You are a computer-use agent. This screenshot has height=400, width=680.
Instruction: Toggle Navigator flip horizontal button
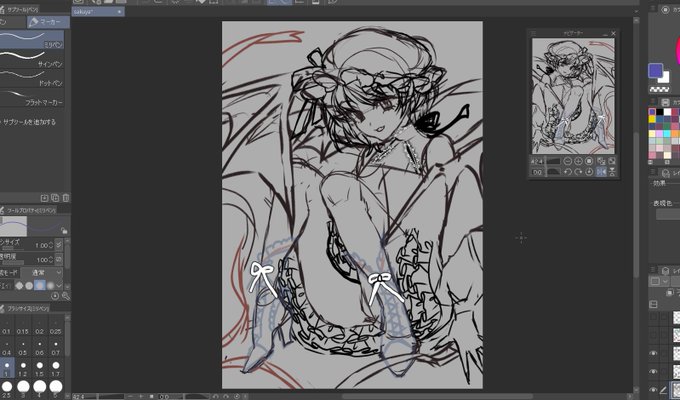(x=601, y=172)
